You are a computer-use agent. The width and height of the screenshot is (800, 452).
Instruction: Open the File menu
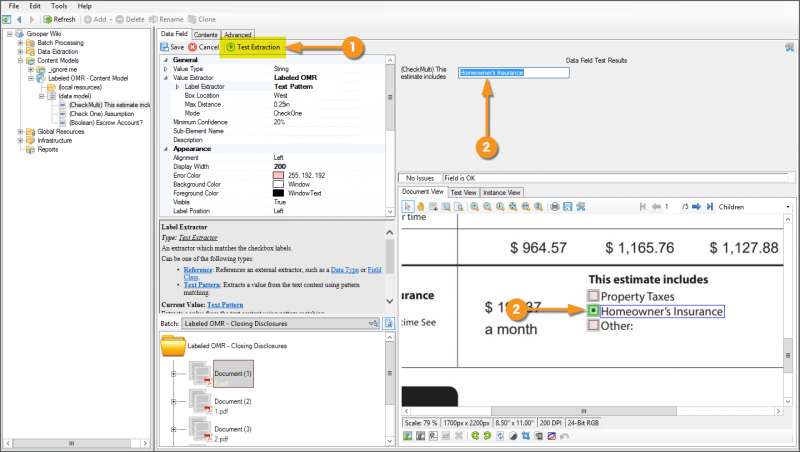click(x=14, y=6)
